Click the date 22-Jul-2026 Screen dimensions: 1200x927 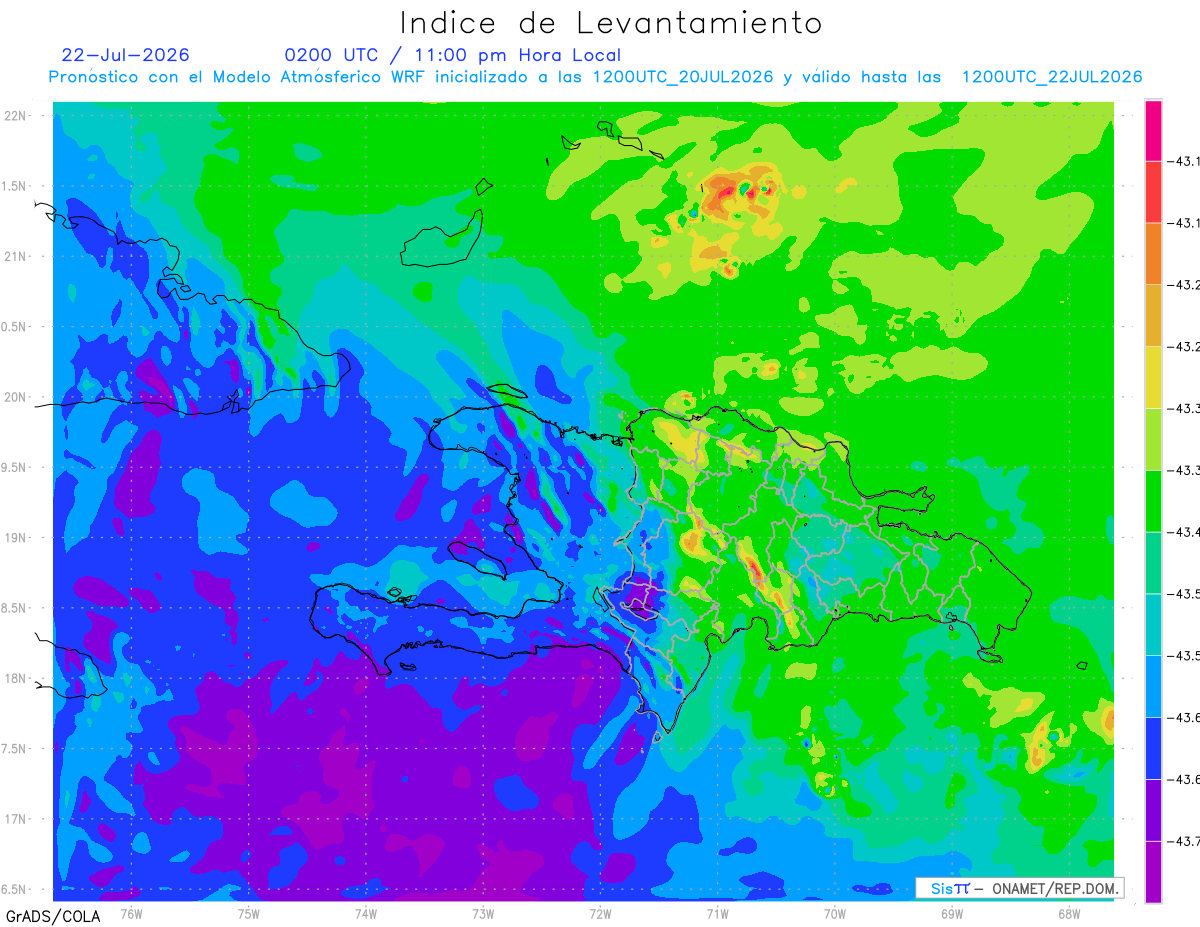pos(125,55)
